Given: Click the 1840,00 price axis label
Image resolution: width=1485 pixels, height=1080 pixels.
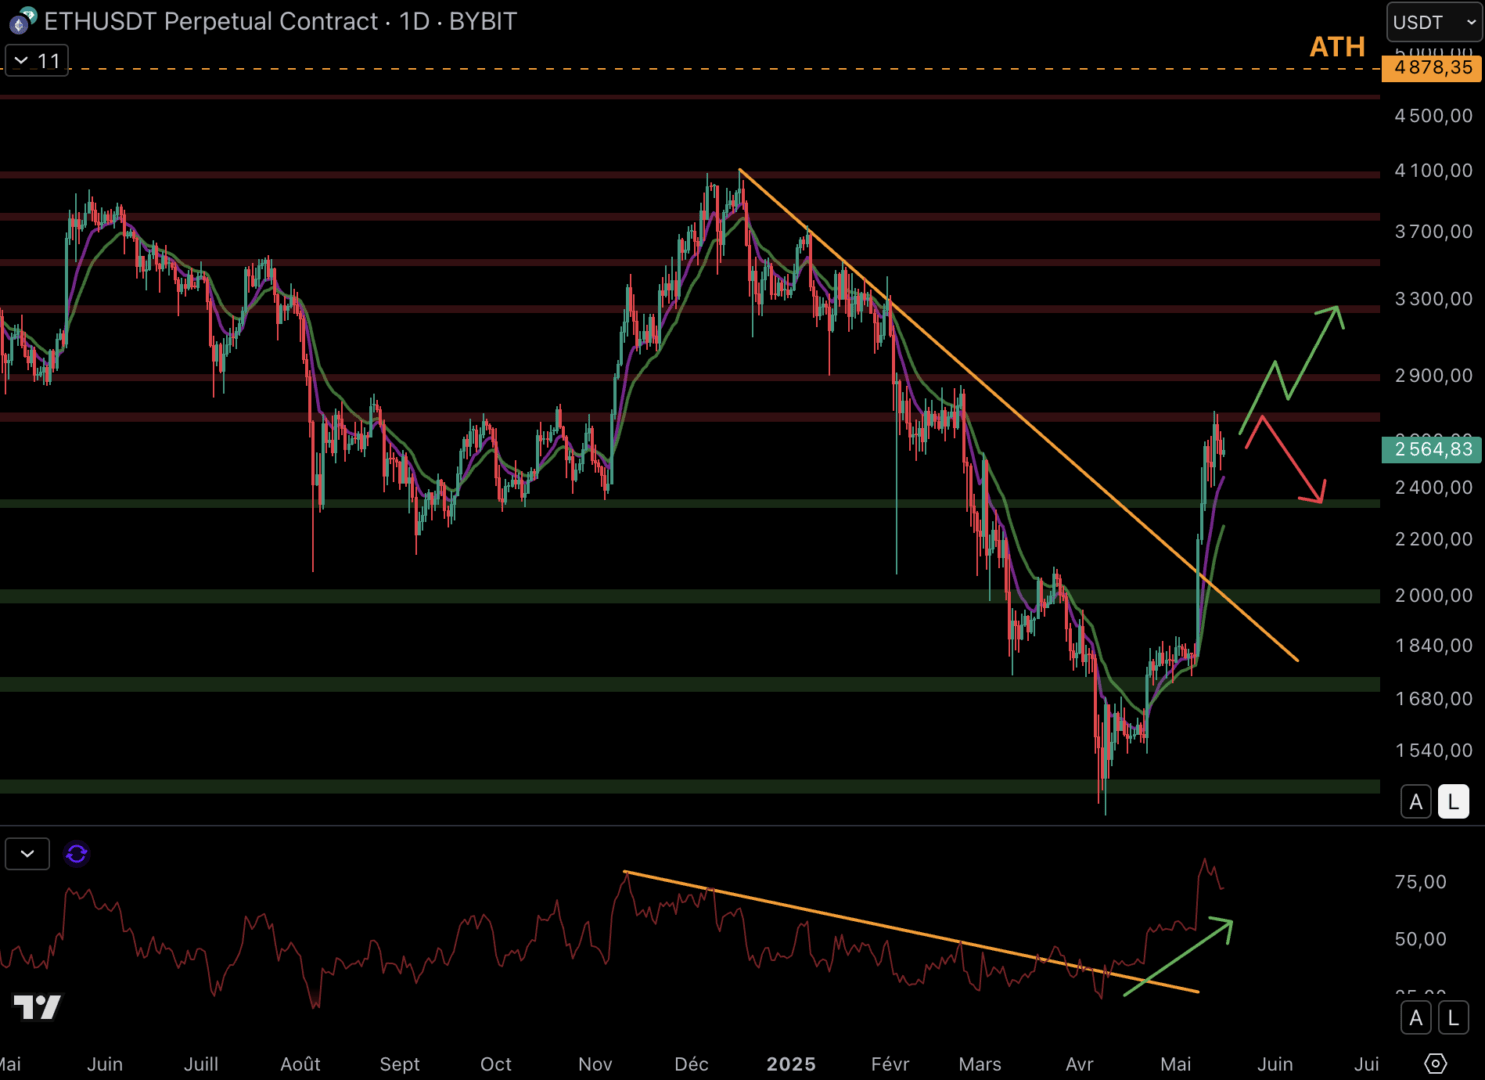Looking at the screenshot, I should pos(1434,646).
